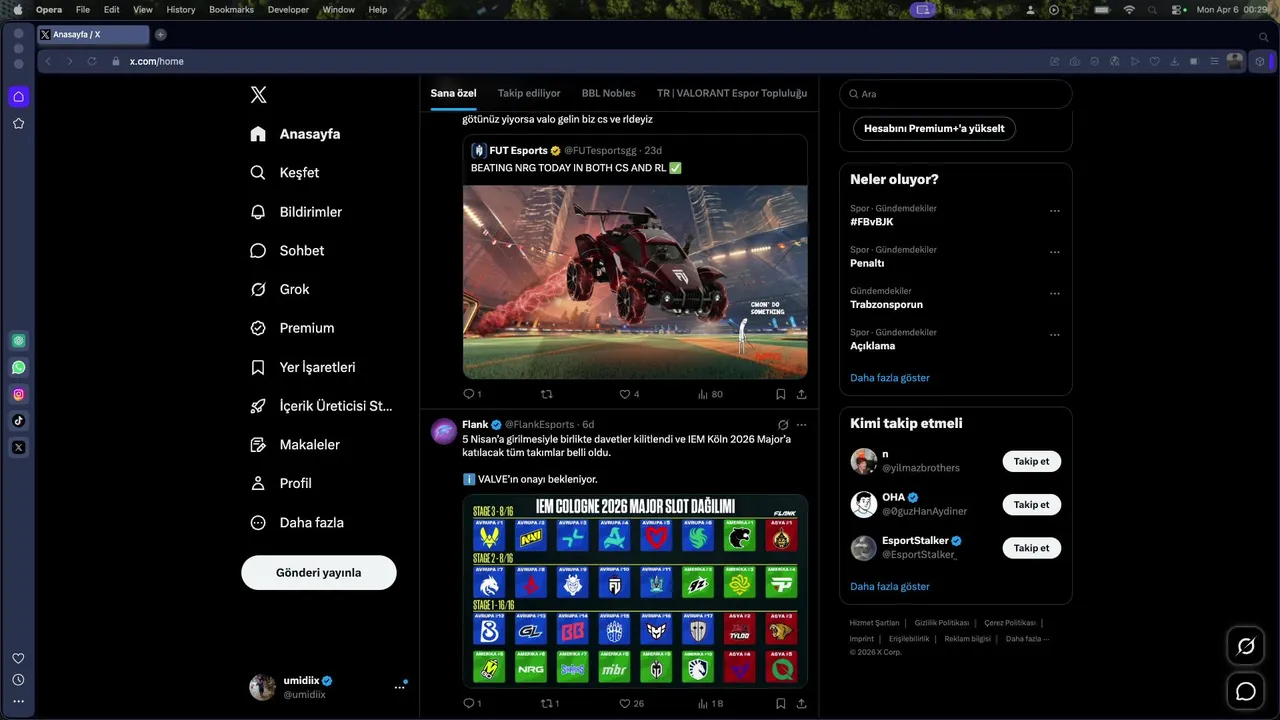Screen dimensions: 1280x720
Task: Open IEM Cologne 2026 slot image
Action: (x=635, y=591)
